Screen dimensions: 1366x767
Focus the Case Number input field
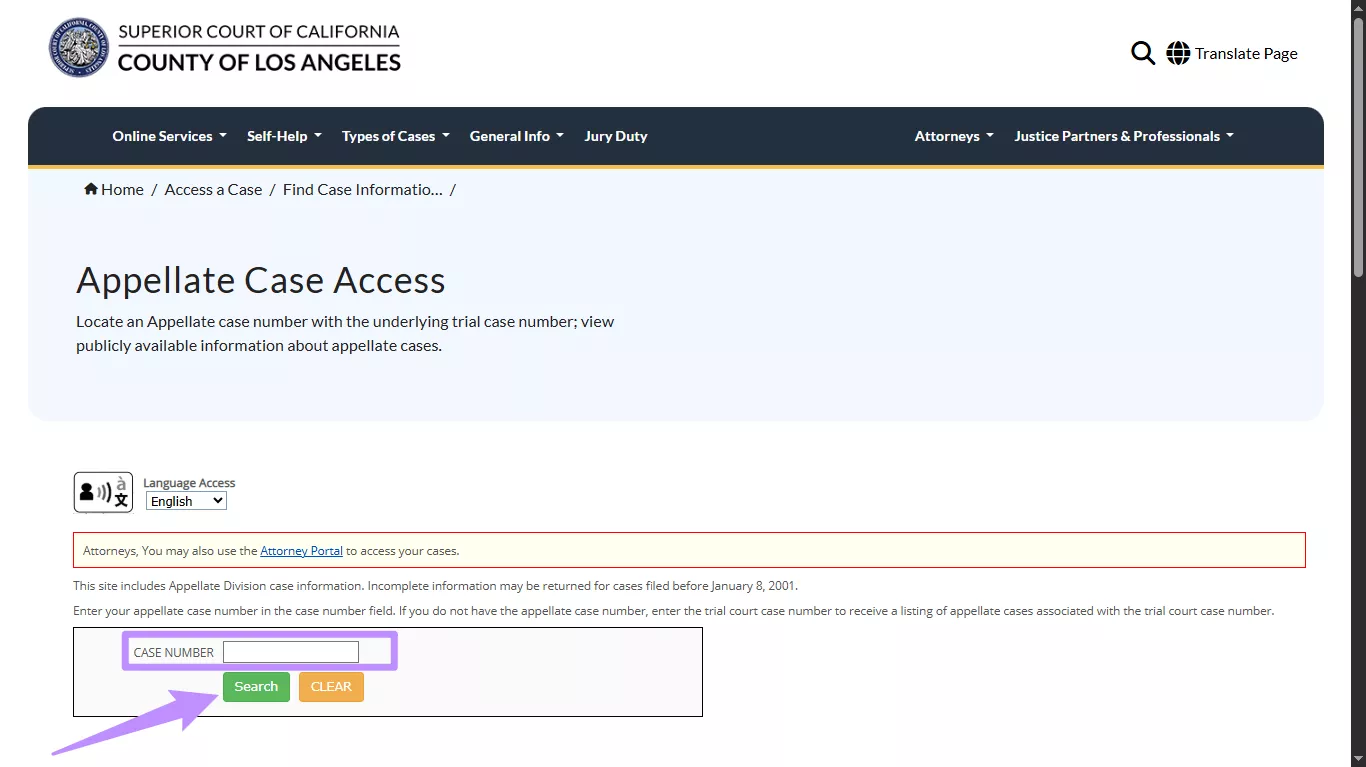[x=290, y=652]
